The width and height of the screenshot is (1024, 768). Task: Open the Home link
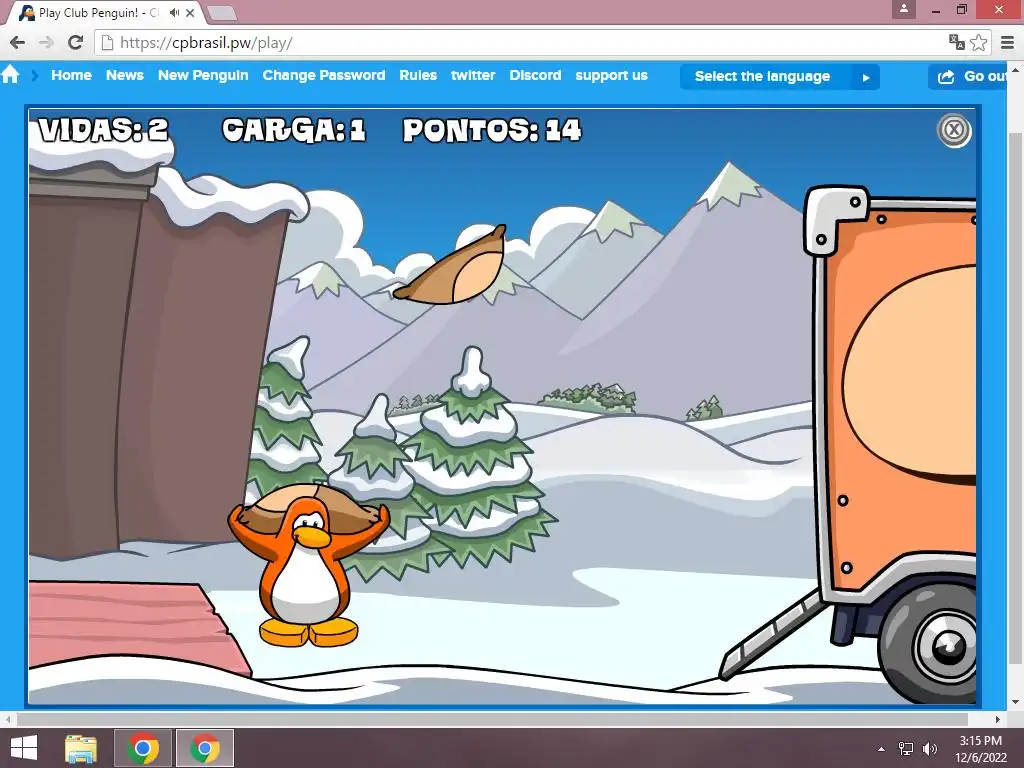71,75
